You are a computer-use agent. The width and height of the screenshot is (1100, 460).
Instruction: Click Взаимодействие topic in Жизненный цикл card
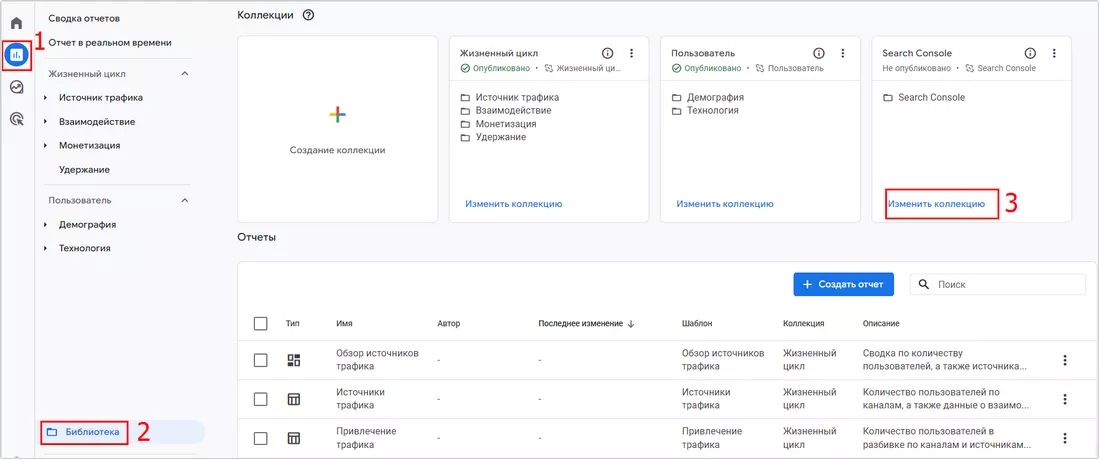pos(514,111)
